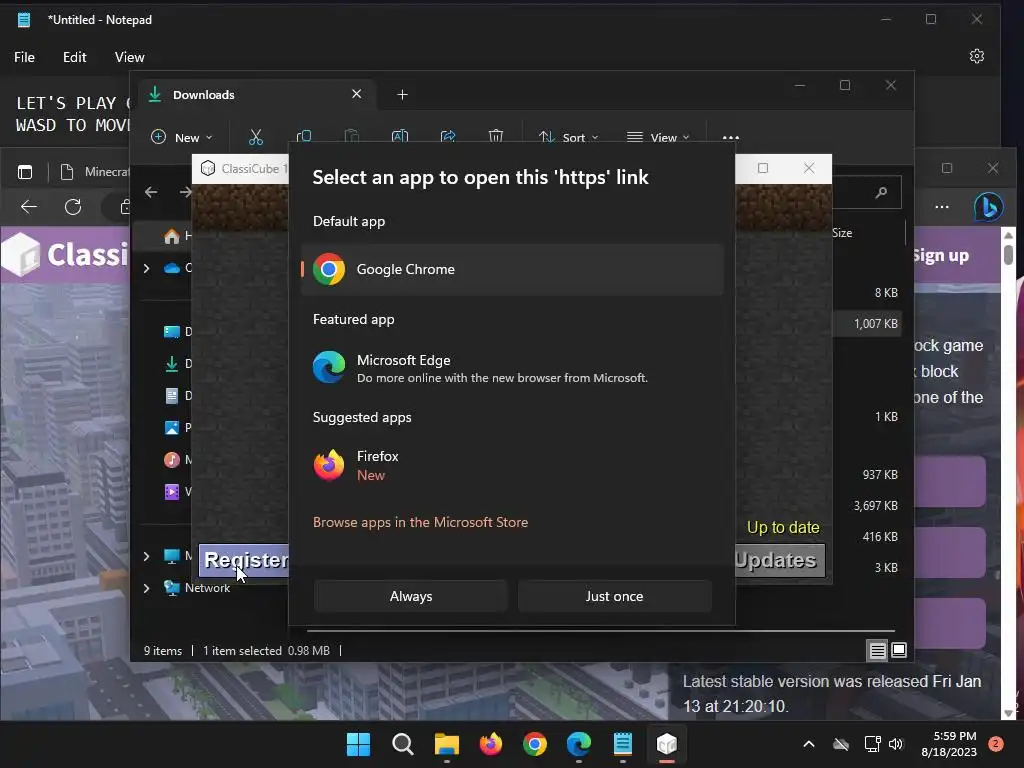Image resolution: width=1024 pixels, height=768 pixels.
Task: Open Videos folder in navigation pane
Action: pyautogui.click(x=177, y=492)
